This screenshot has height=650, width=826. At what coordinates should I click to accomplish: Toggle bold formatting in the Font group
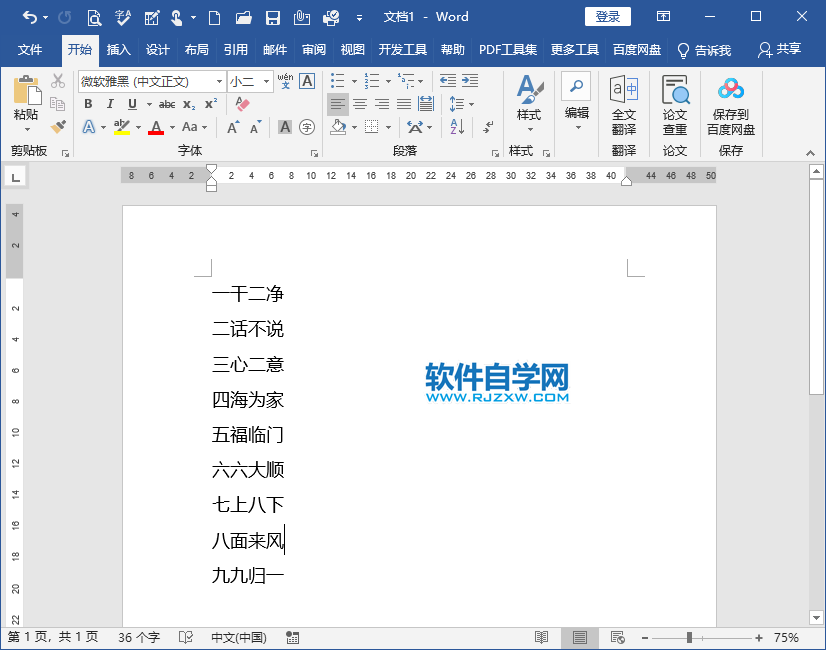tap(89, 104)
